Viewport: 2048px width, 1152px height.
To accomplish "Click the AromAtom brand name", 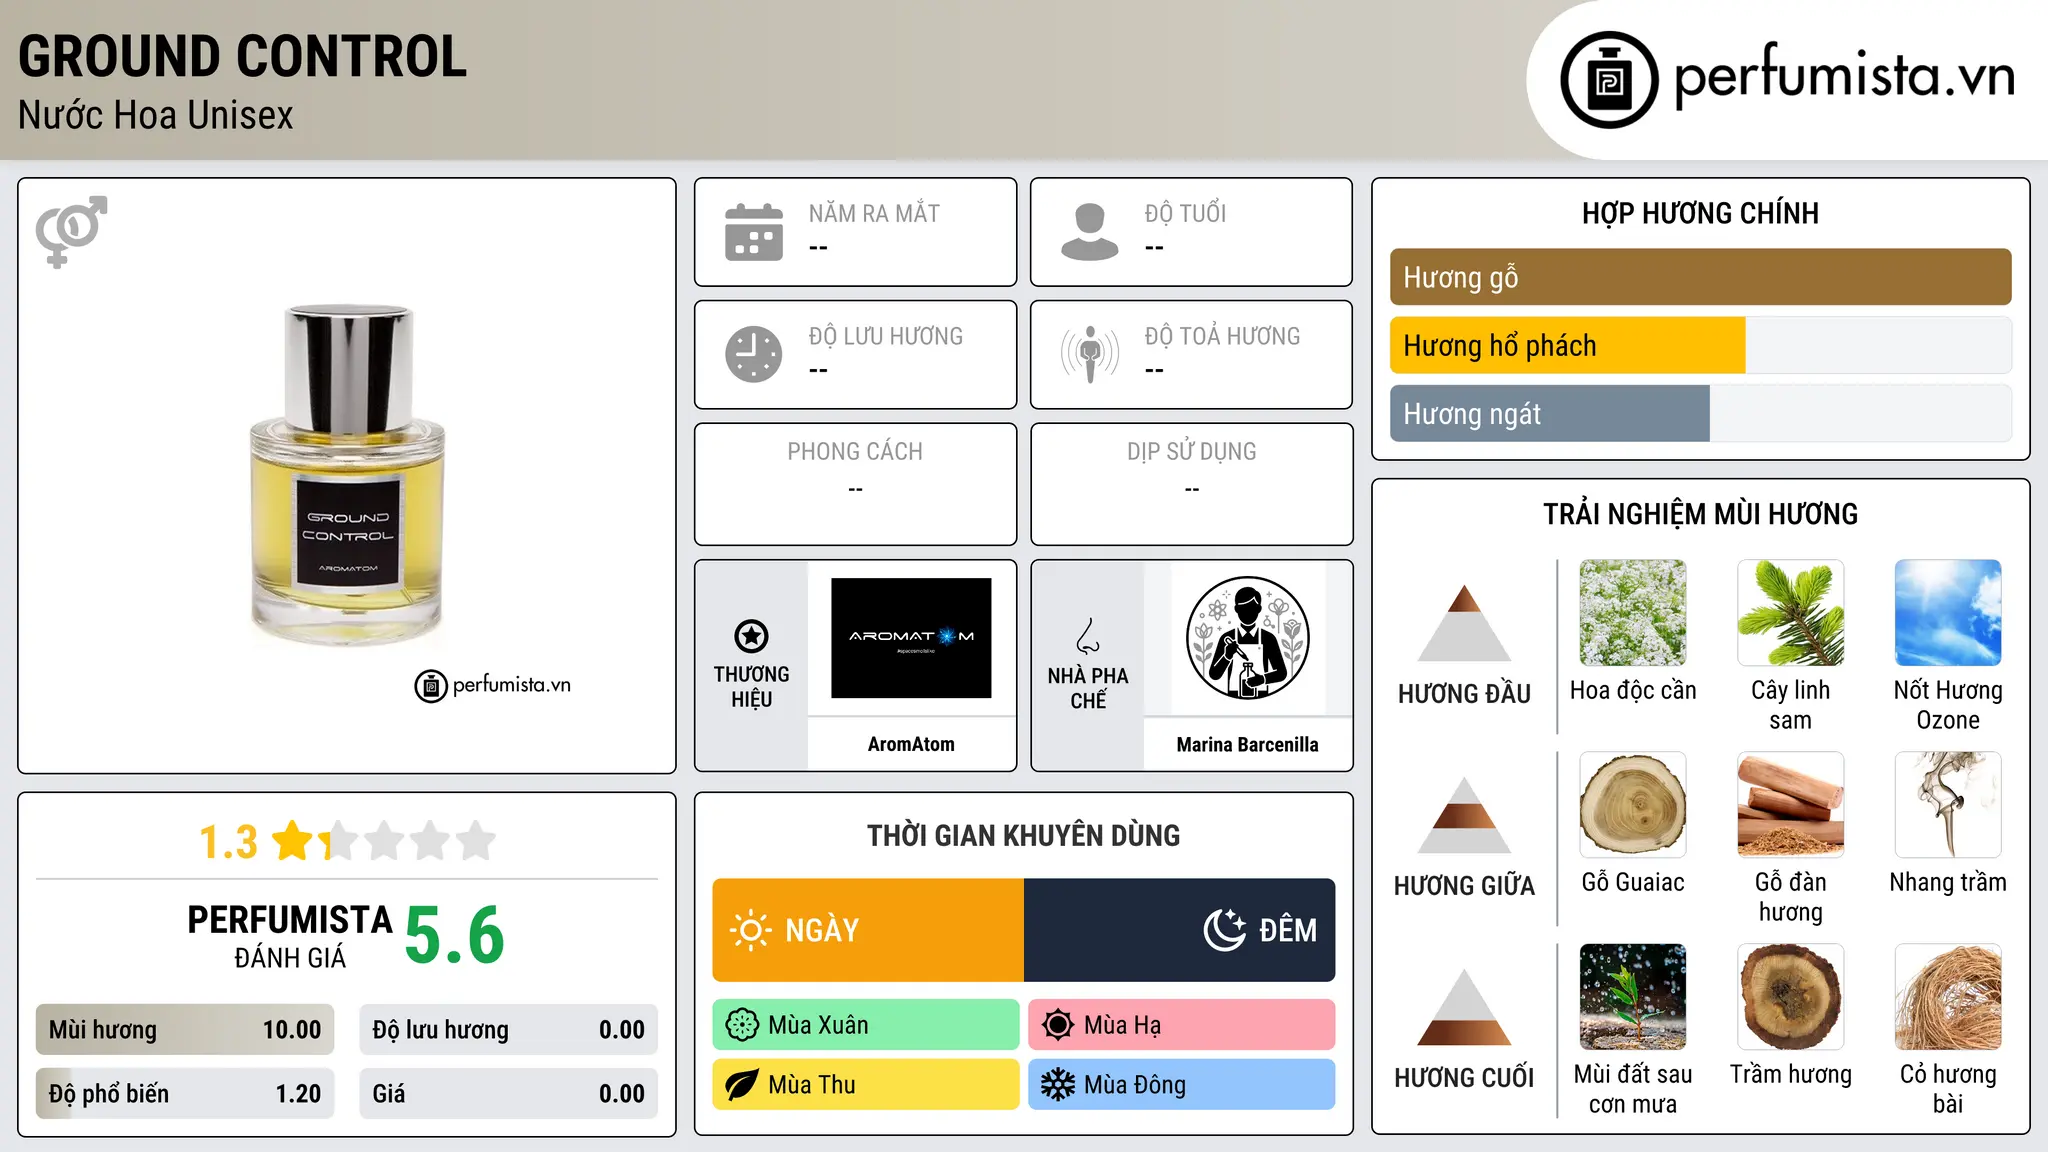I will (911, 744).
